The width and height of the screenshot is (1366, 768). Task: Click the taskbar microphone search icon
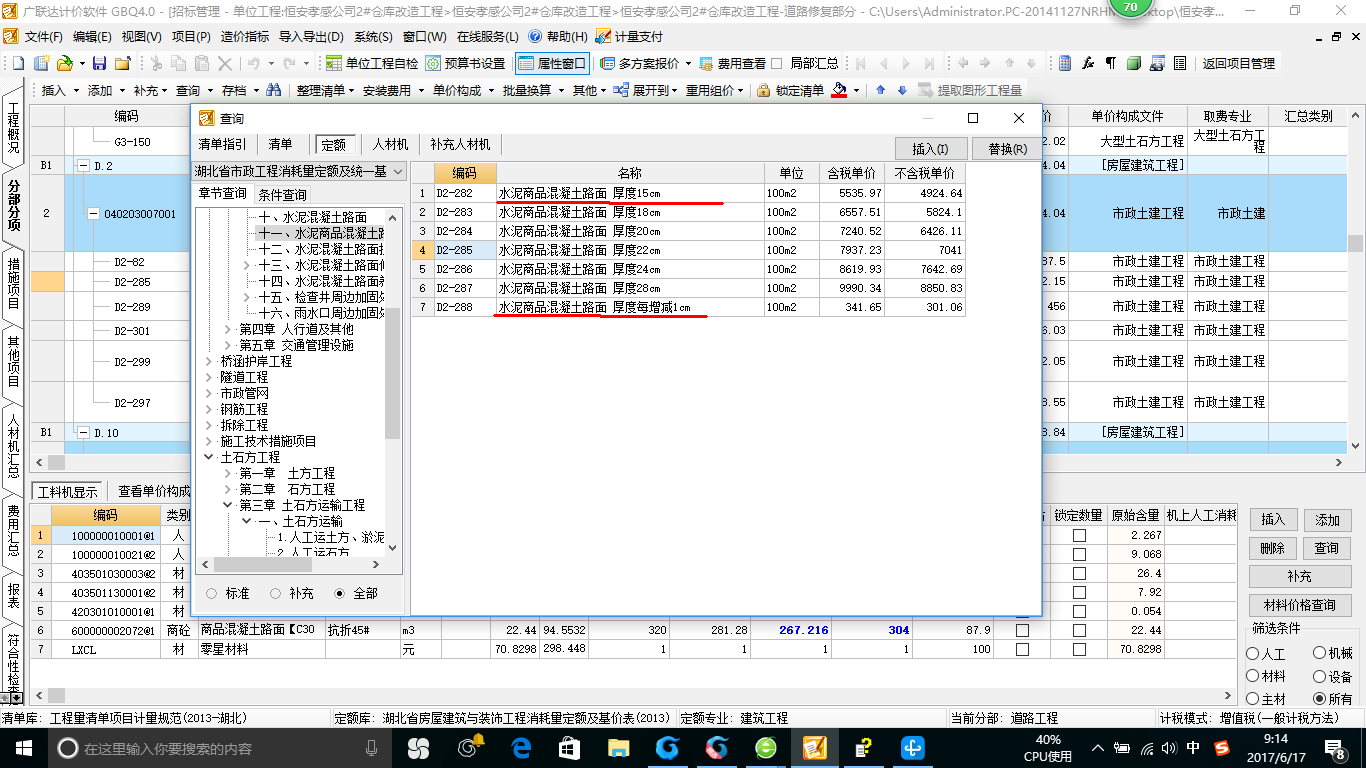point(372,748)
